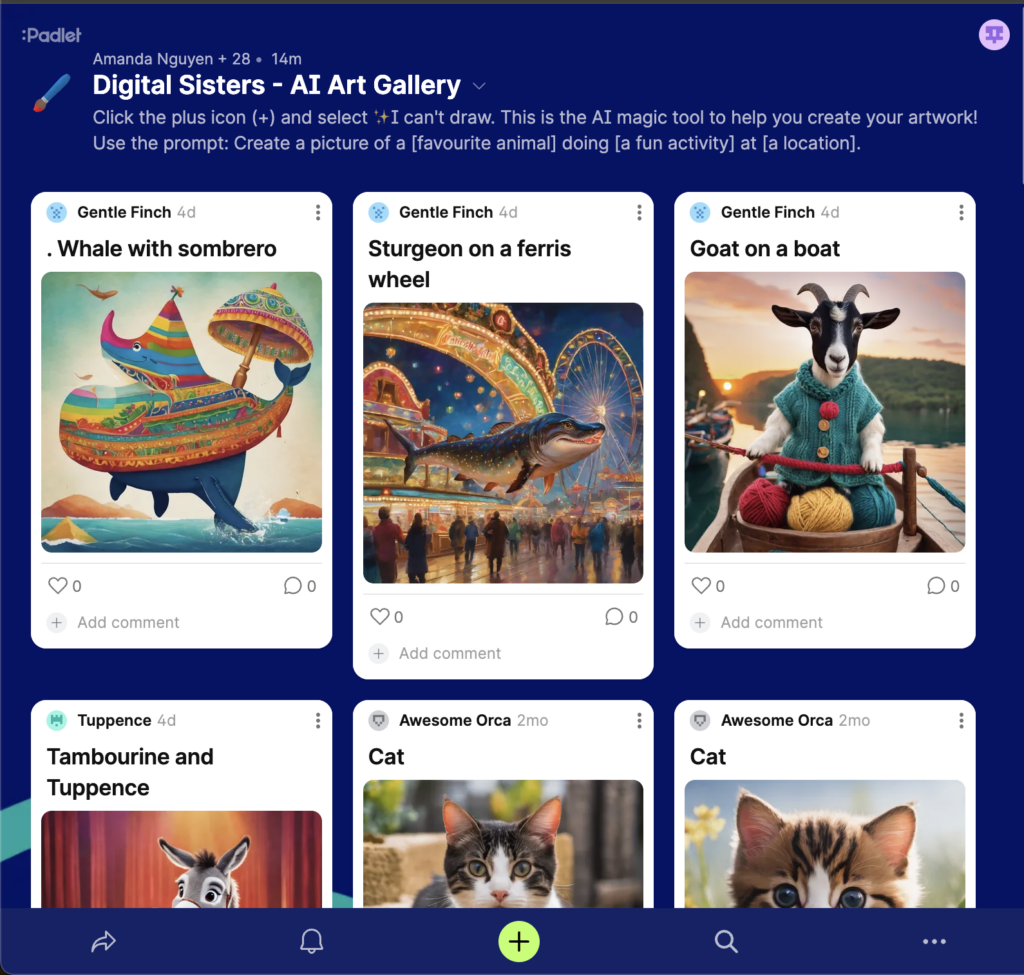This screenshot has height=975, width=1024.
Task: Open options menu on Tuppence's post
Action: (317, 720)
